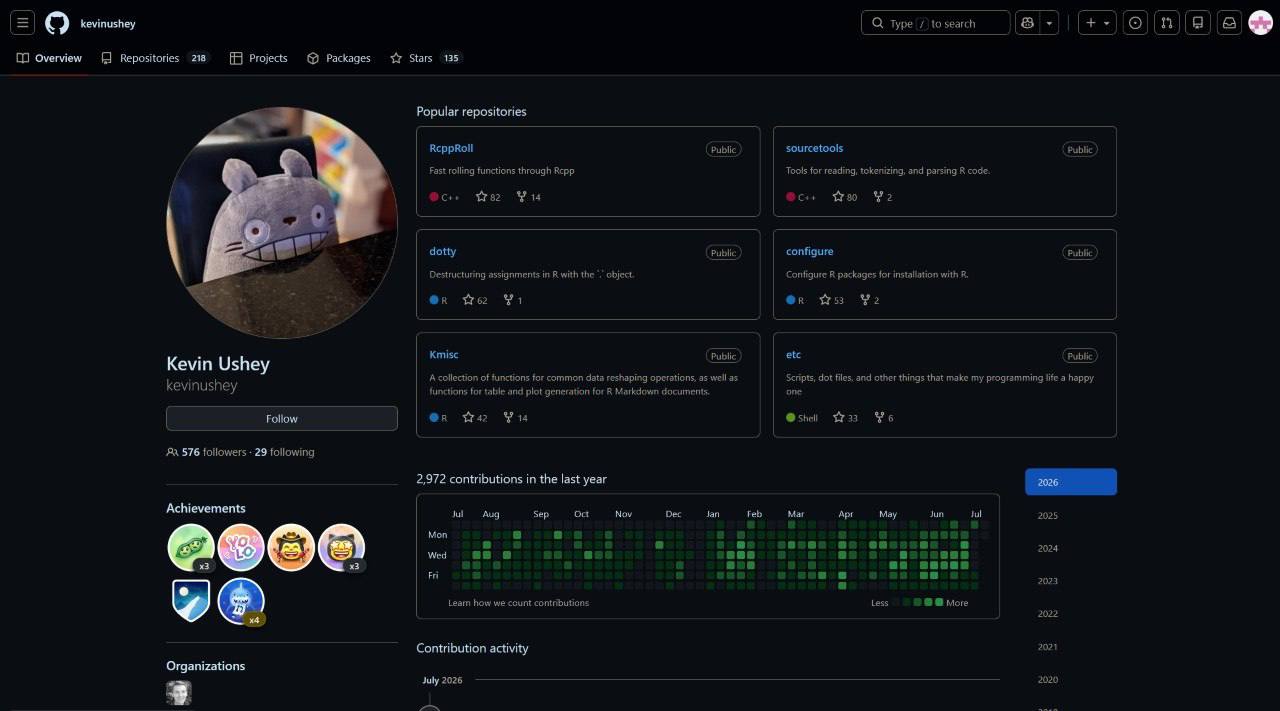View dotty star count icon

468,300
